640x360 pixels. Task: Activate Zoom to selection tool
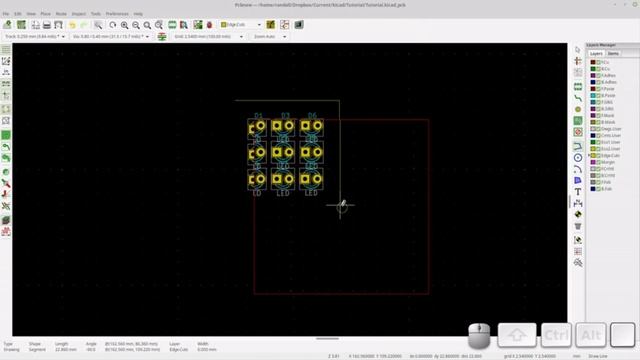pos(158,25)
